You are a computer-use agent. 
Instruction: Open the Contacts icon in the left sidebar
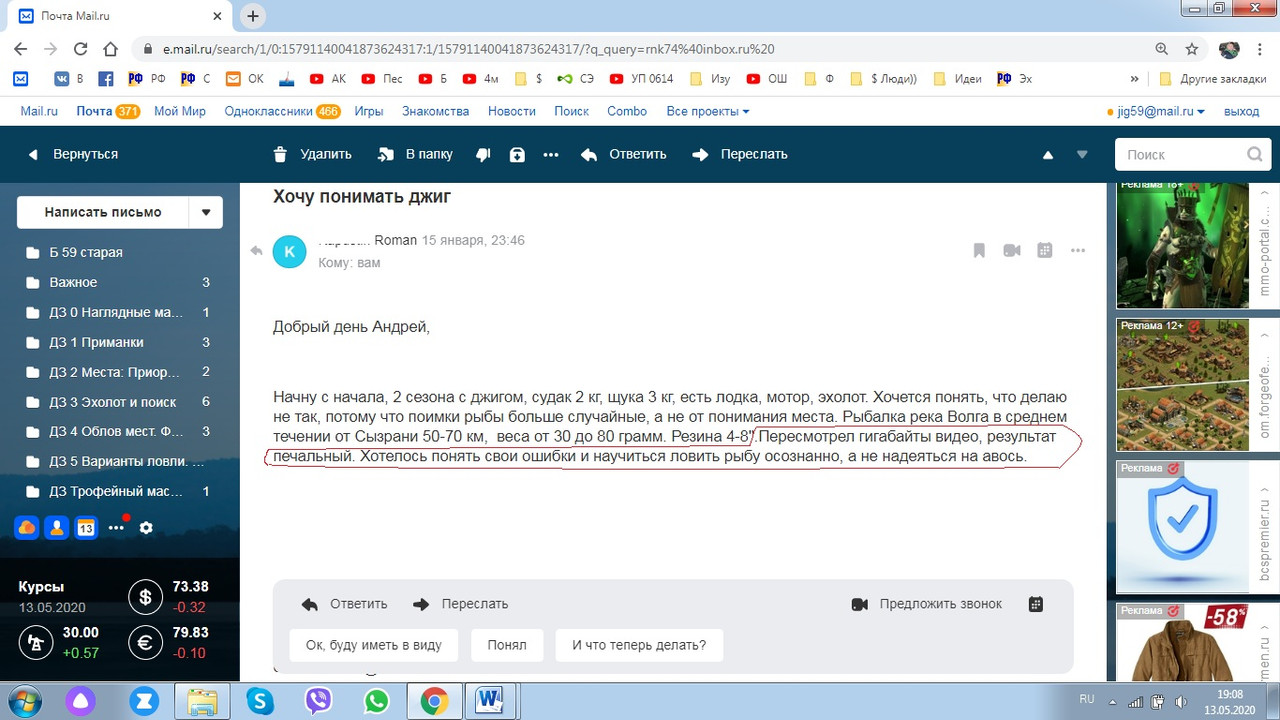(56, 527)
